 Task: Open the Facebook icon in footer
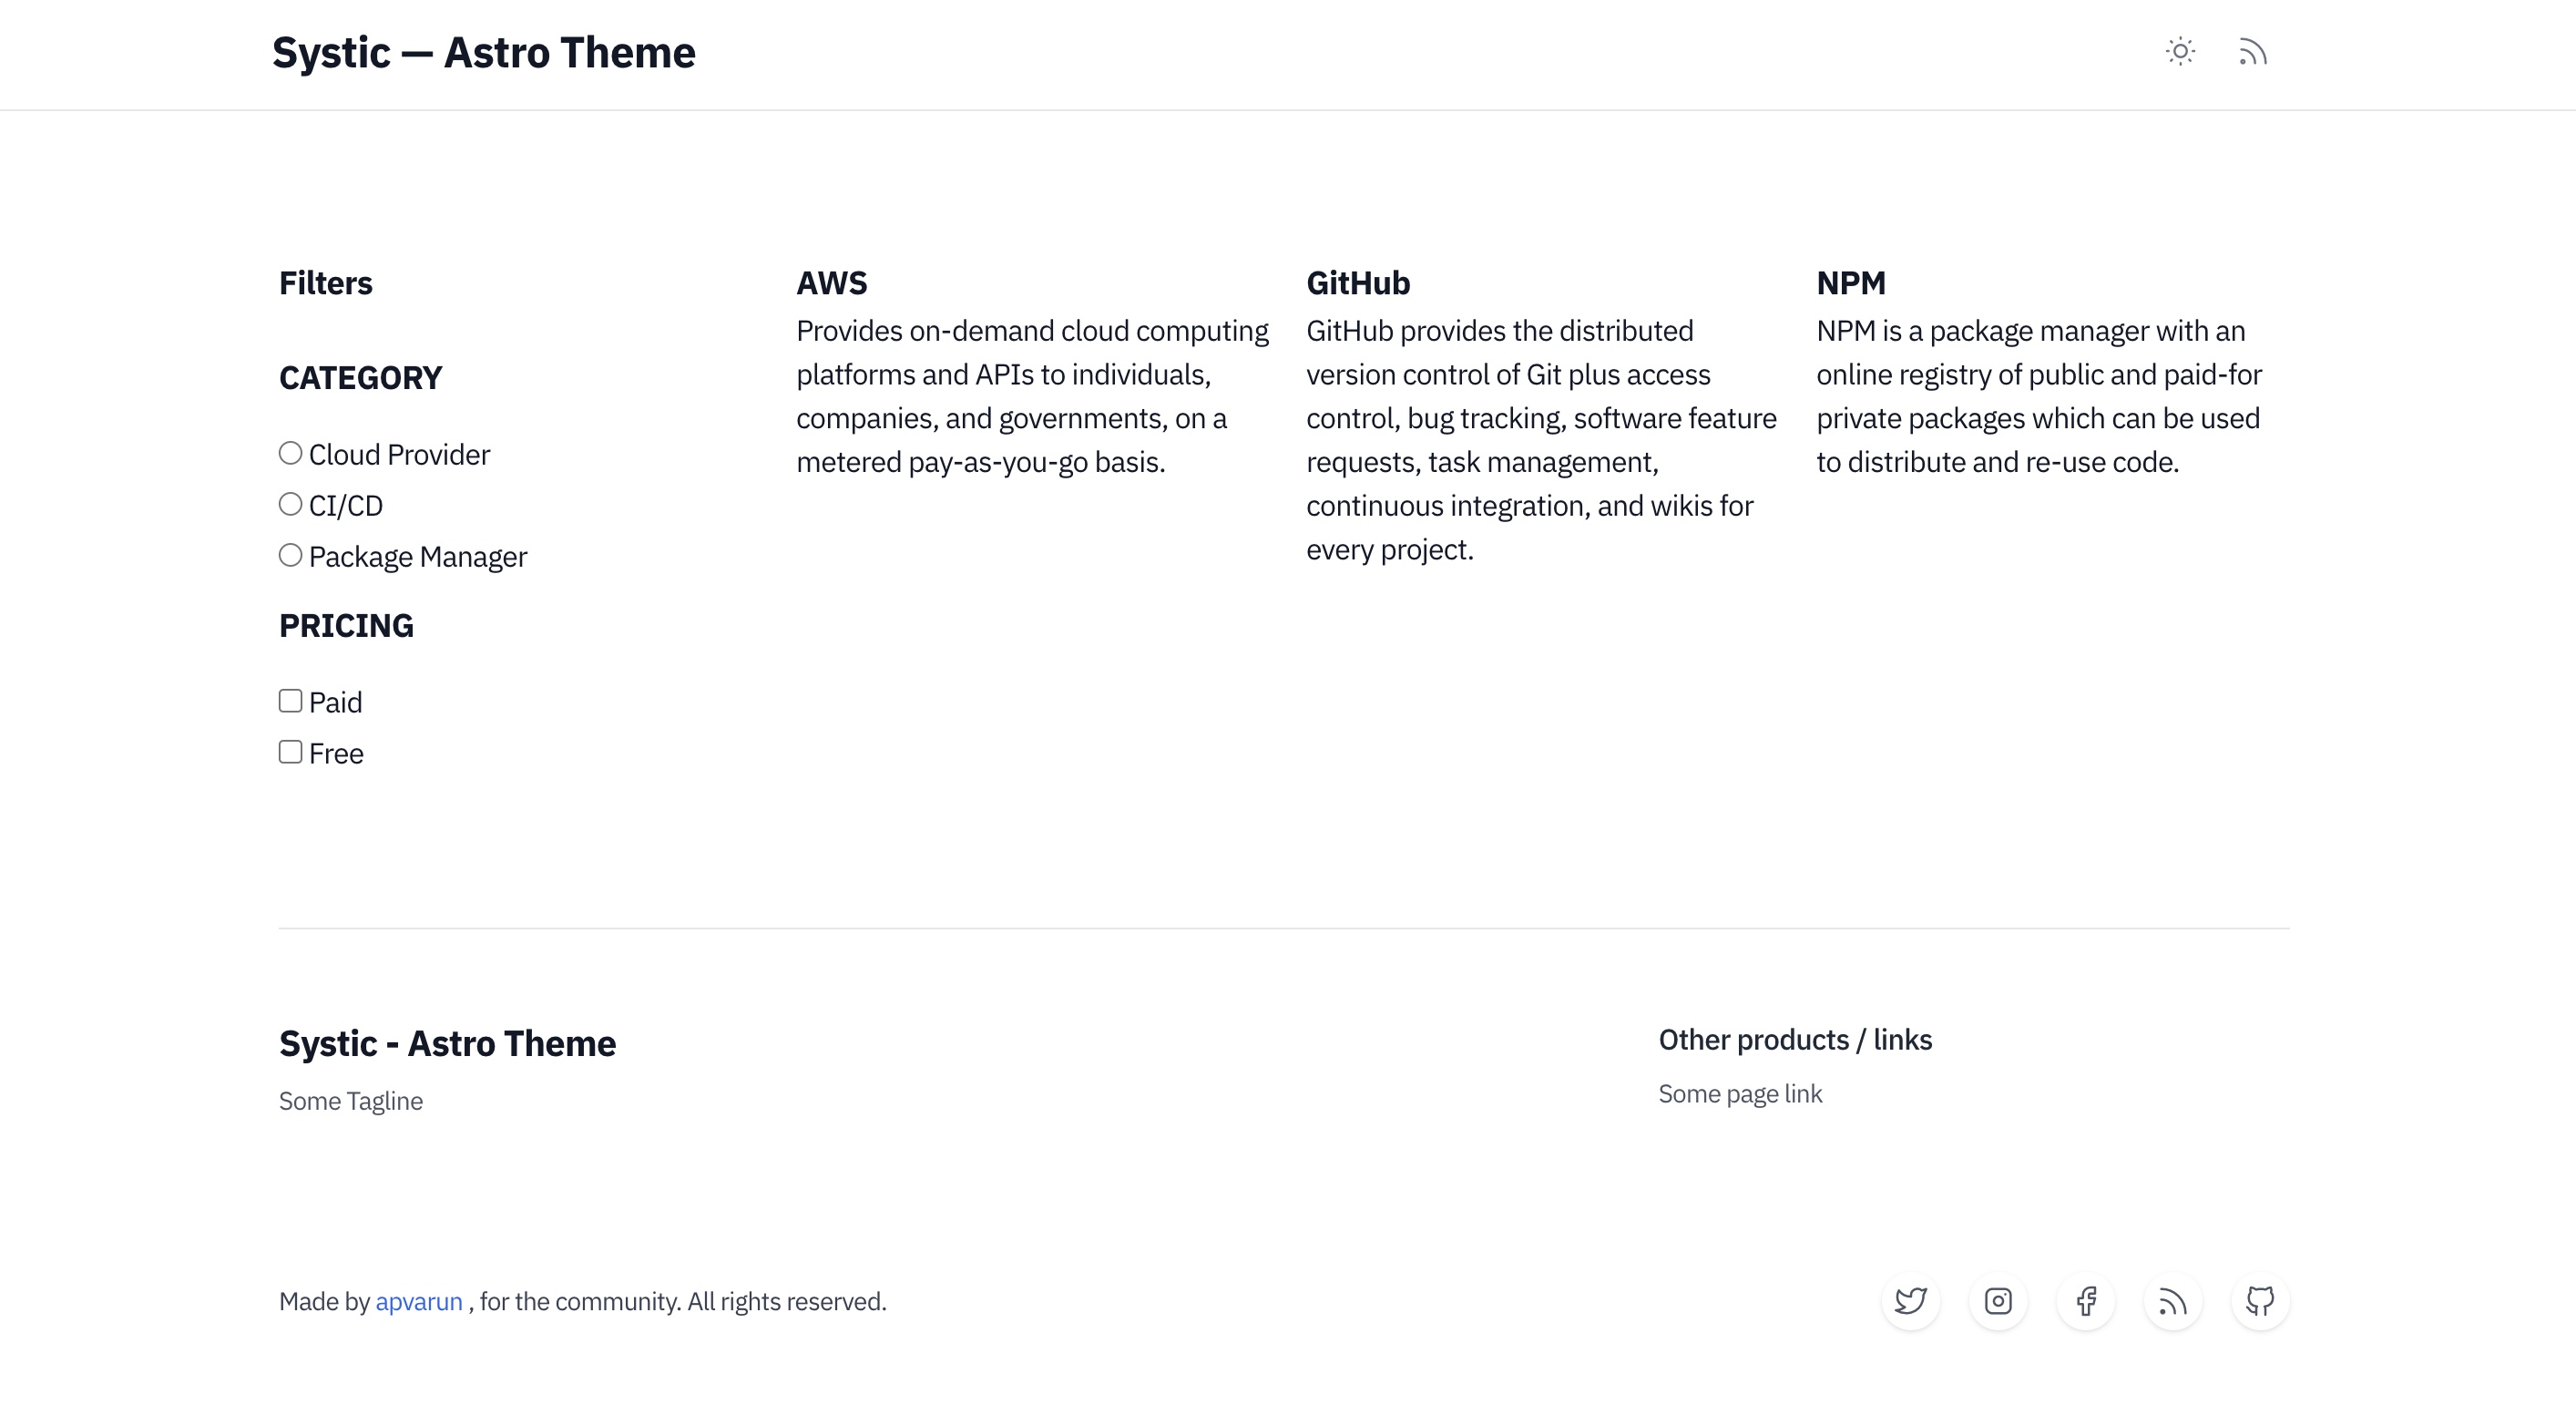(x=2085, y=1301)
